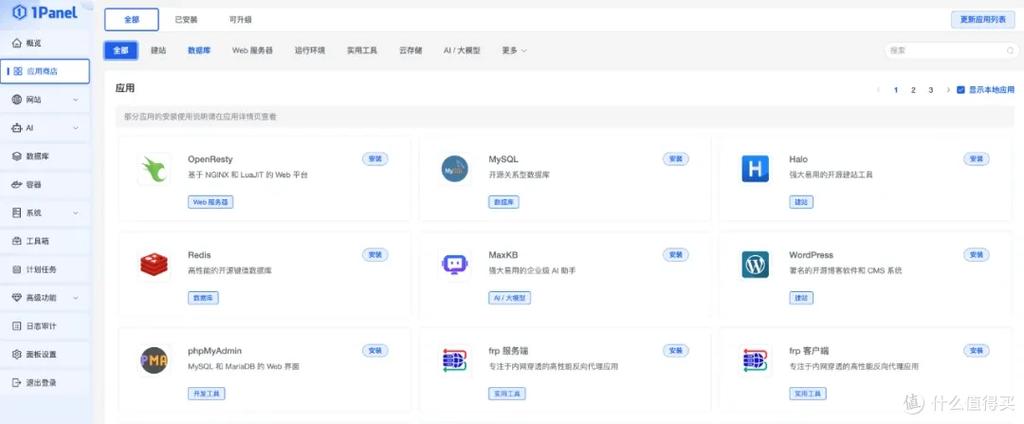Click the Halo app icon
The width and height of the screenshot is (1024, 424).
coord(755,169)
